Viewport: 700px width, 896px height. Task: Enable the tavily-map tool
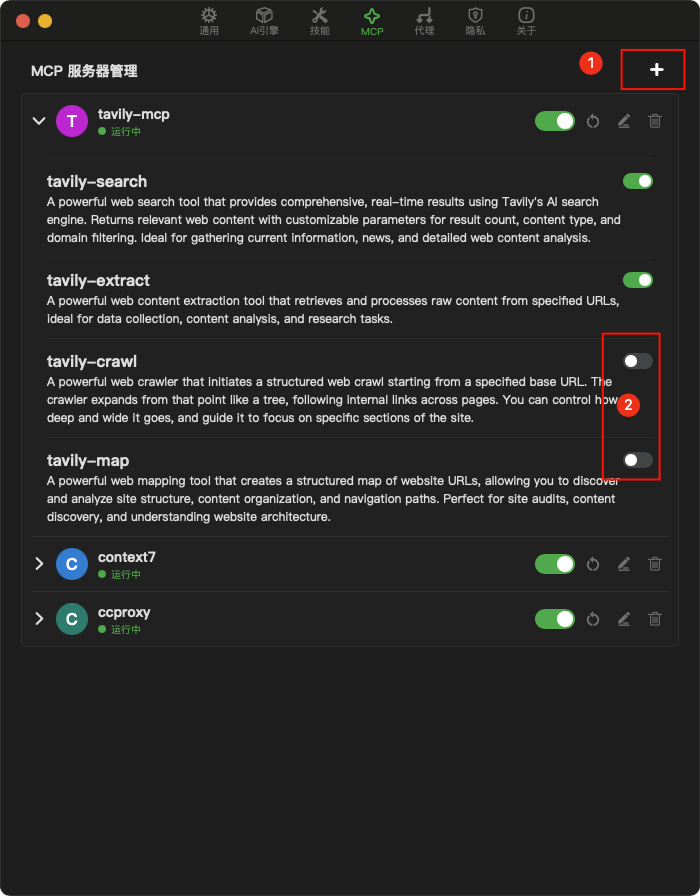click(638, 460)
